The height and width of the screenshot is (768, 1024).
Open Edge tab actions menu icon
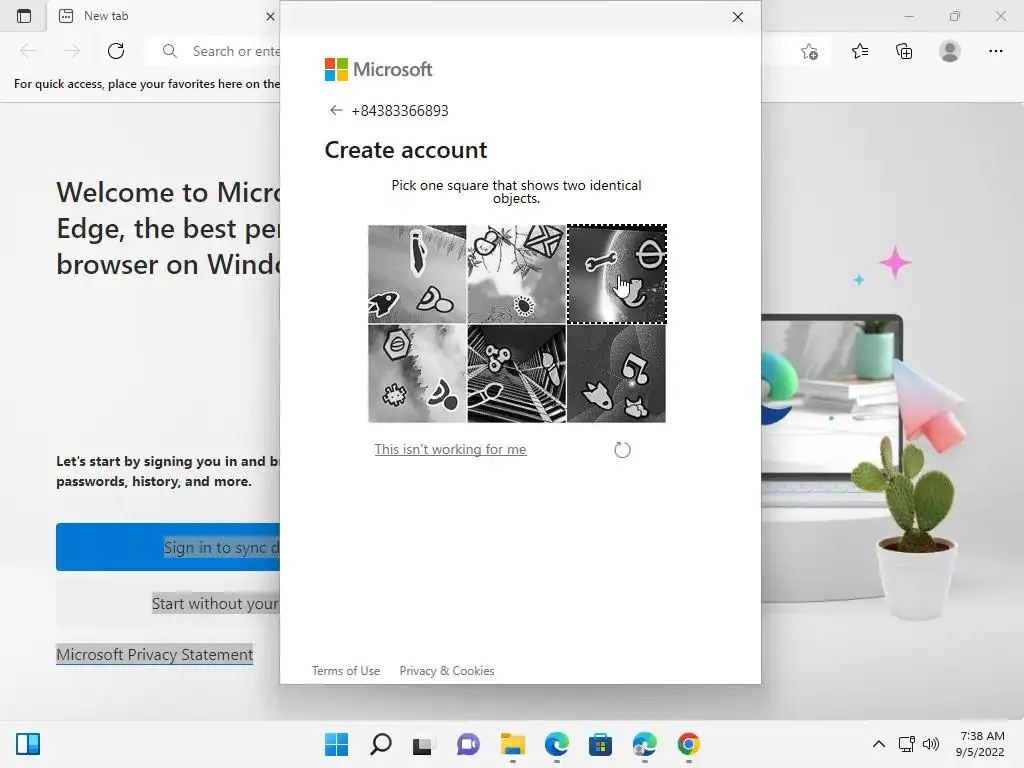coord(24,16)
